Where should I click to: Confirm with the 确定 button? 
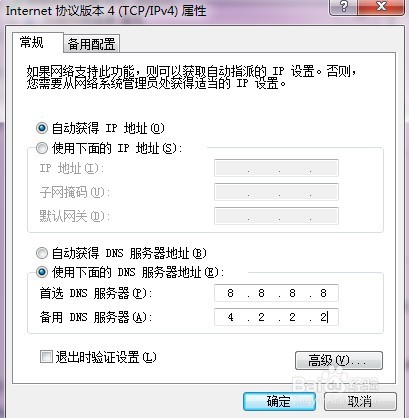click(x=279, y=401)
